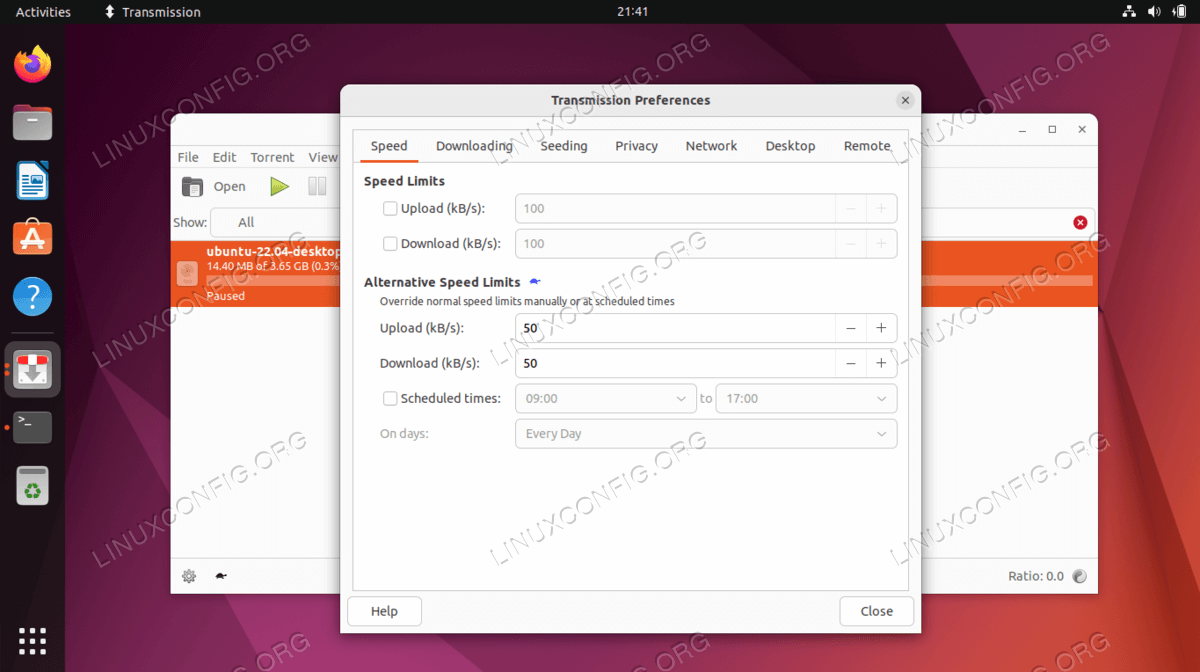Open the Help icon in the dock
Screen dimensions: 1200x672
tap(33, 297)
